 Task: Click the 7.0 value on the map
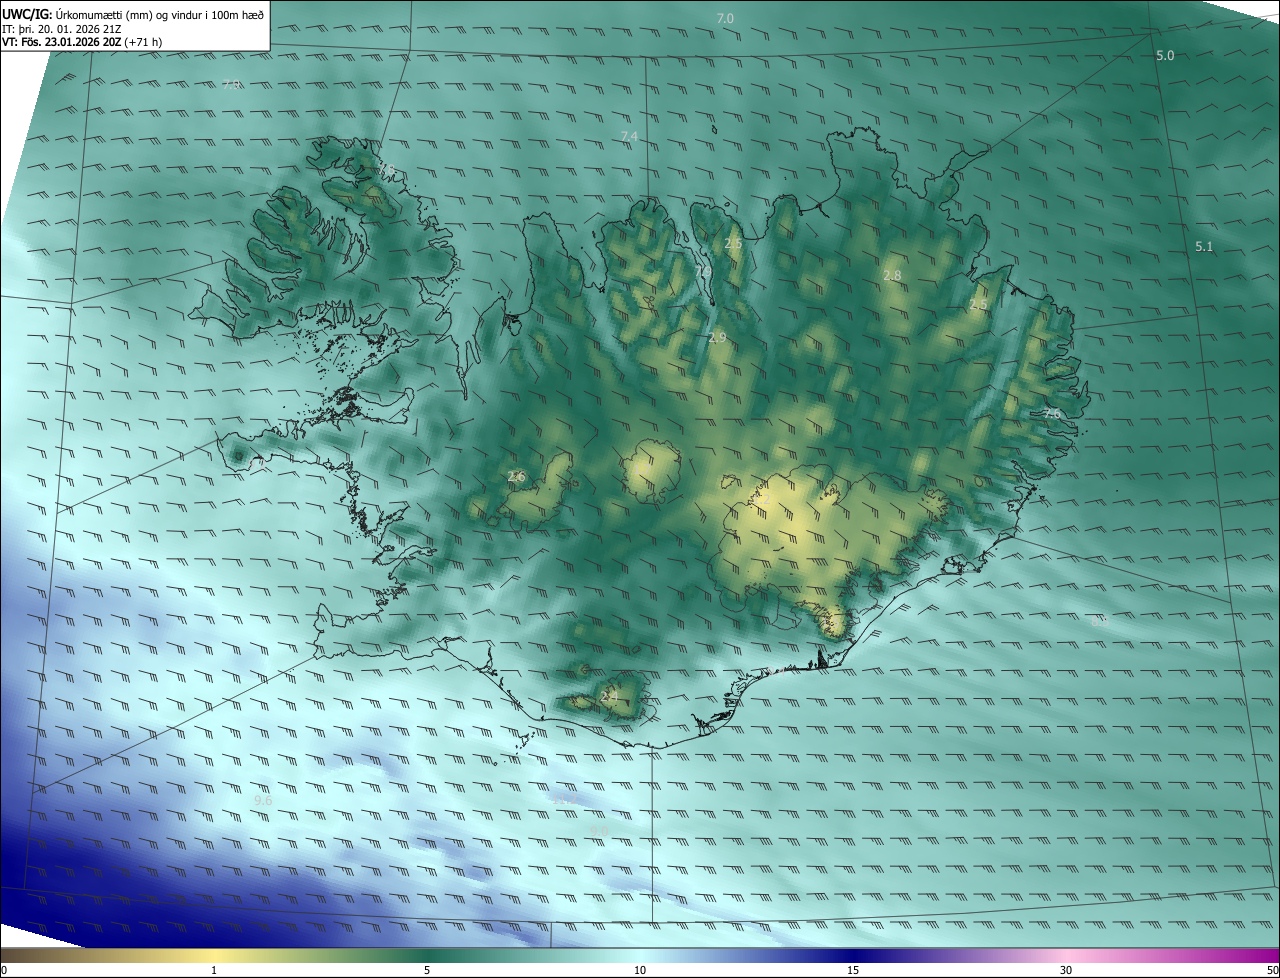point(725,19)
